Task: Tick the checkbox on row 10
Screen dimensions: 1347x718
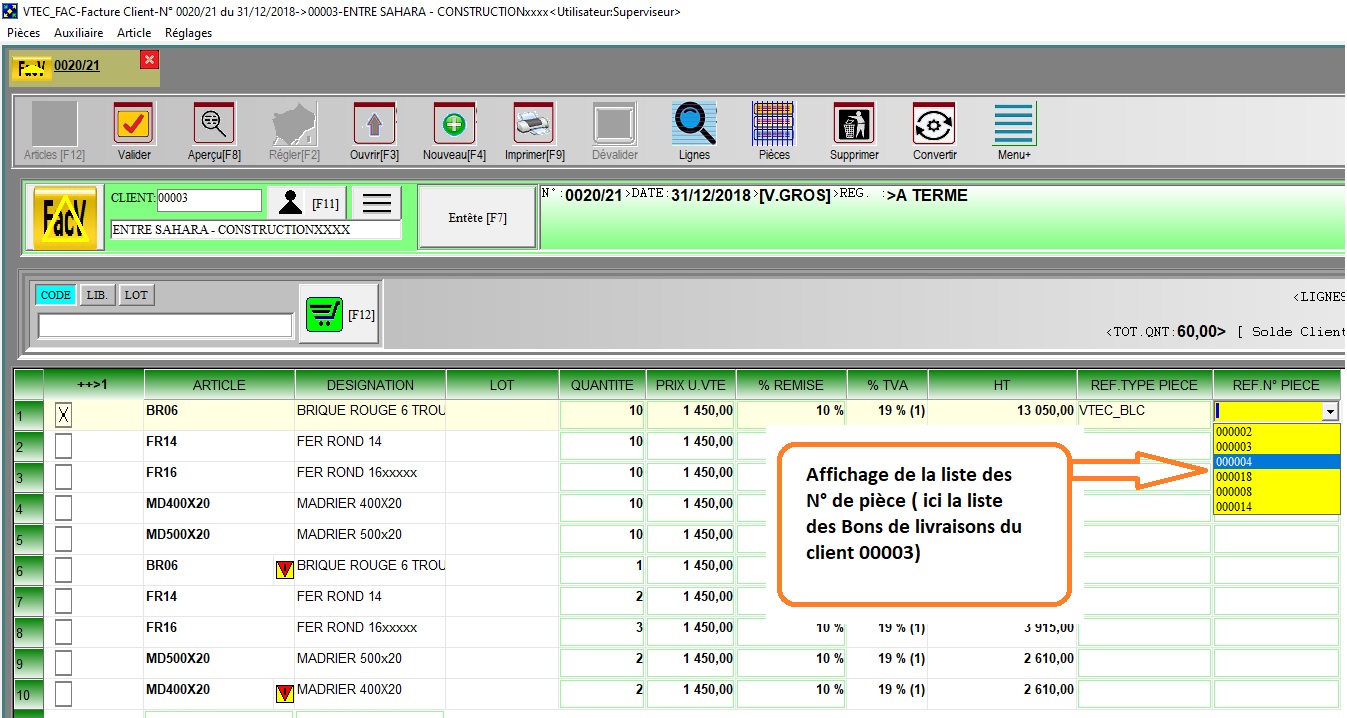Action: tap(63, 694)
